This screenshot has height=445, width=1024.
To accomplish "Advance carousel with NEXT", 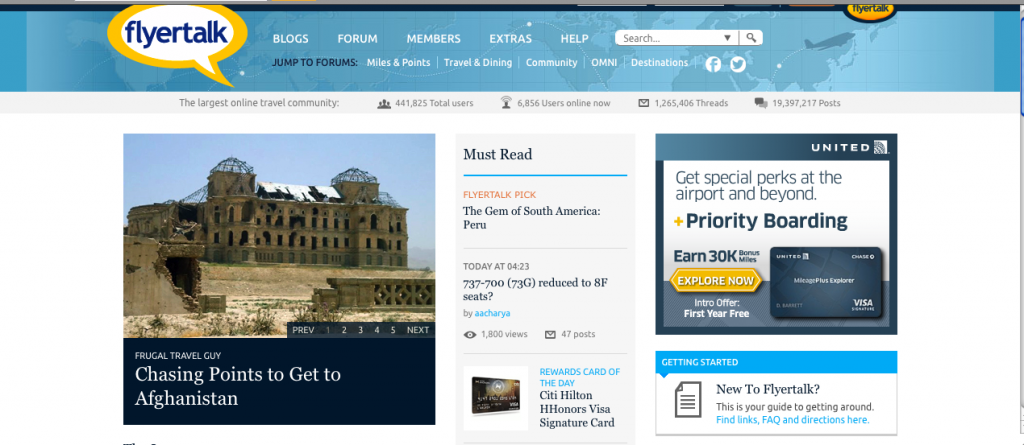I will (418, 330).
